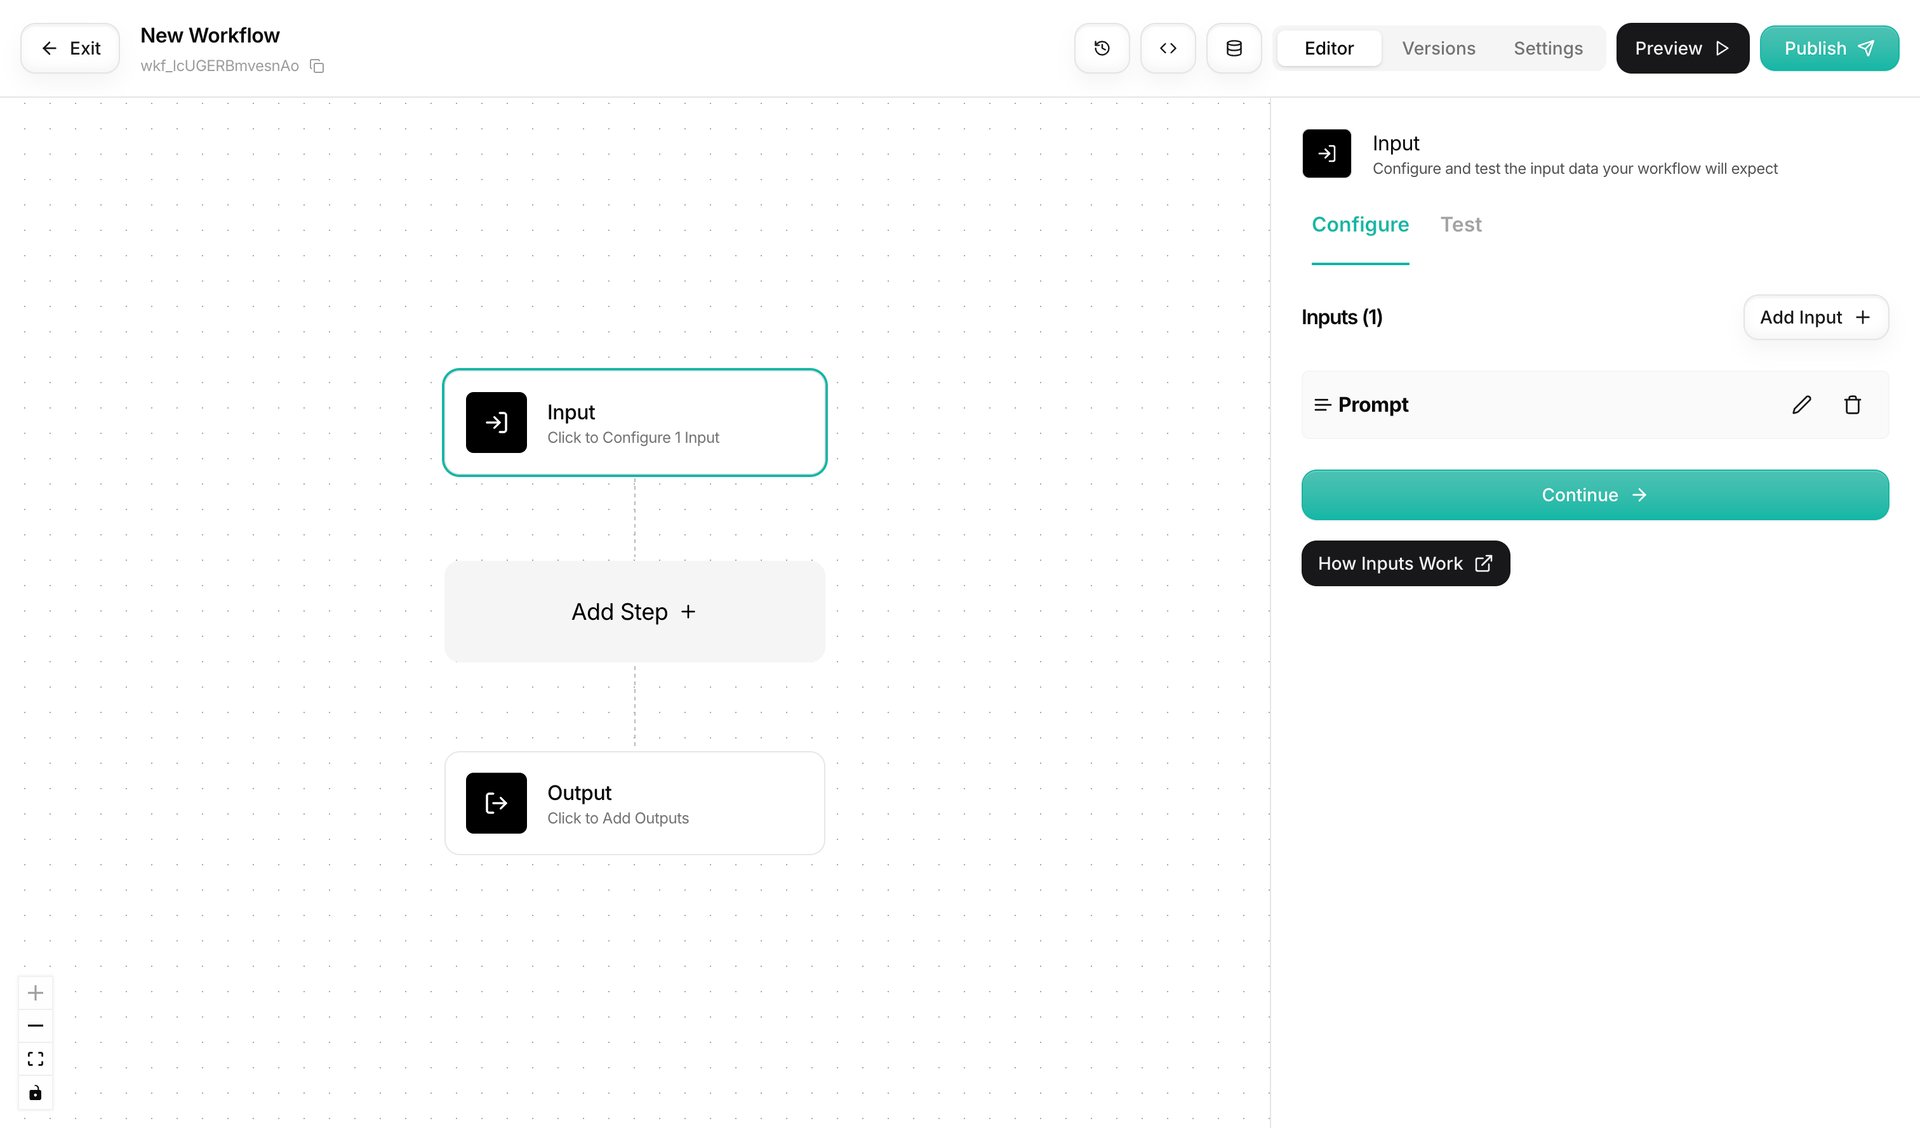Publish the workflow

[x=1829, y=48]
